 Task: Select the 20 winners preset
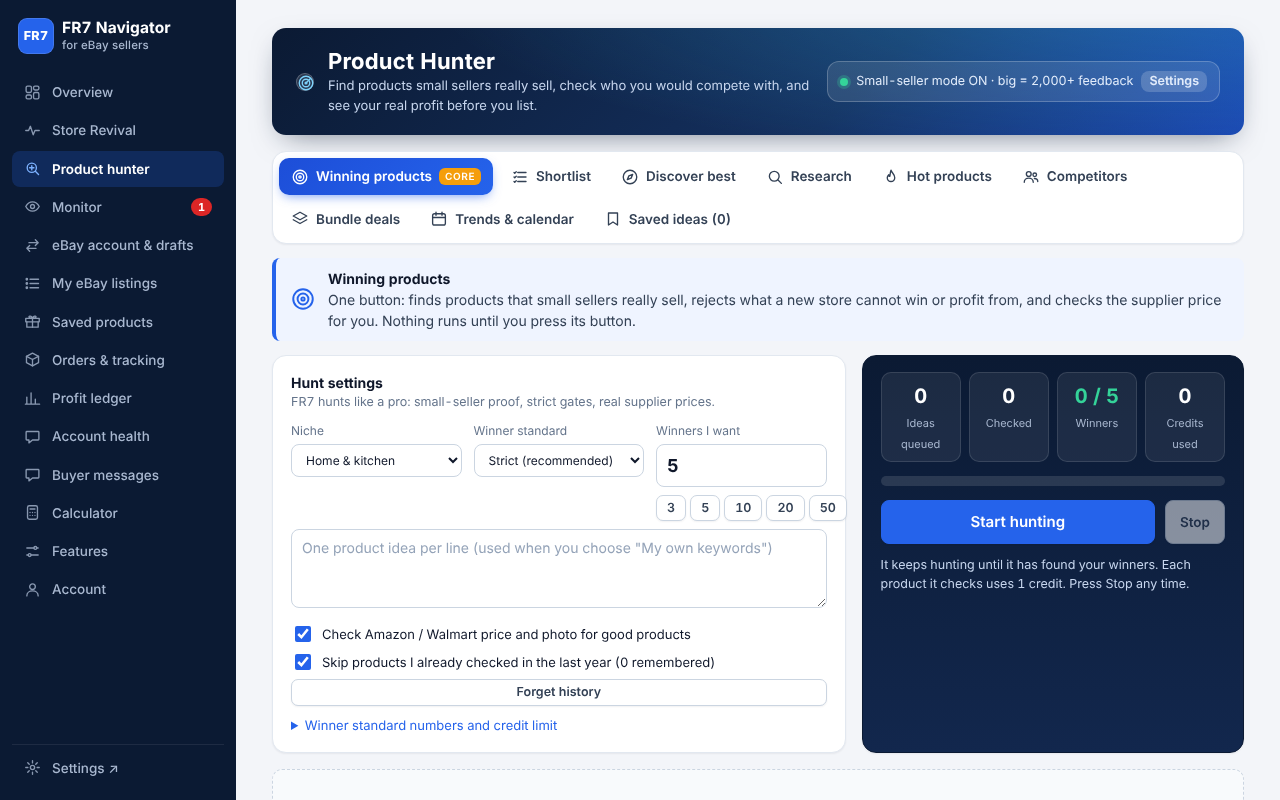785,508
